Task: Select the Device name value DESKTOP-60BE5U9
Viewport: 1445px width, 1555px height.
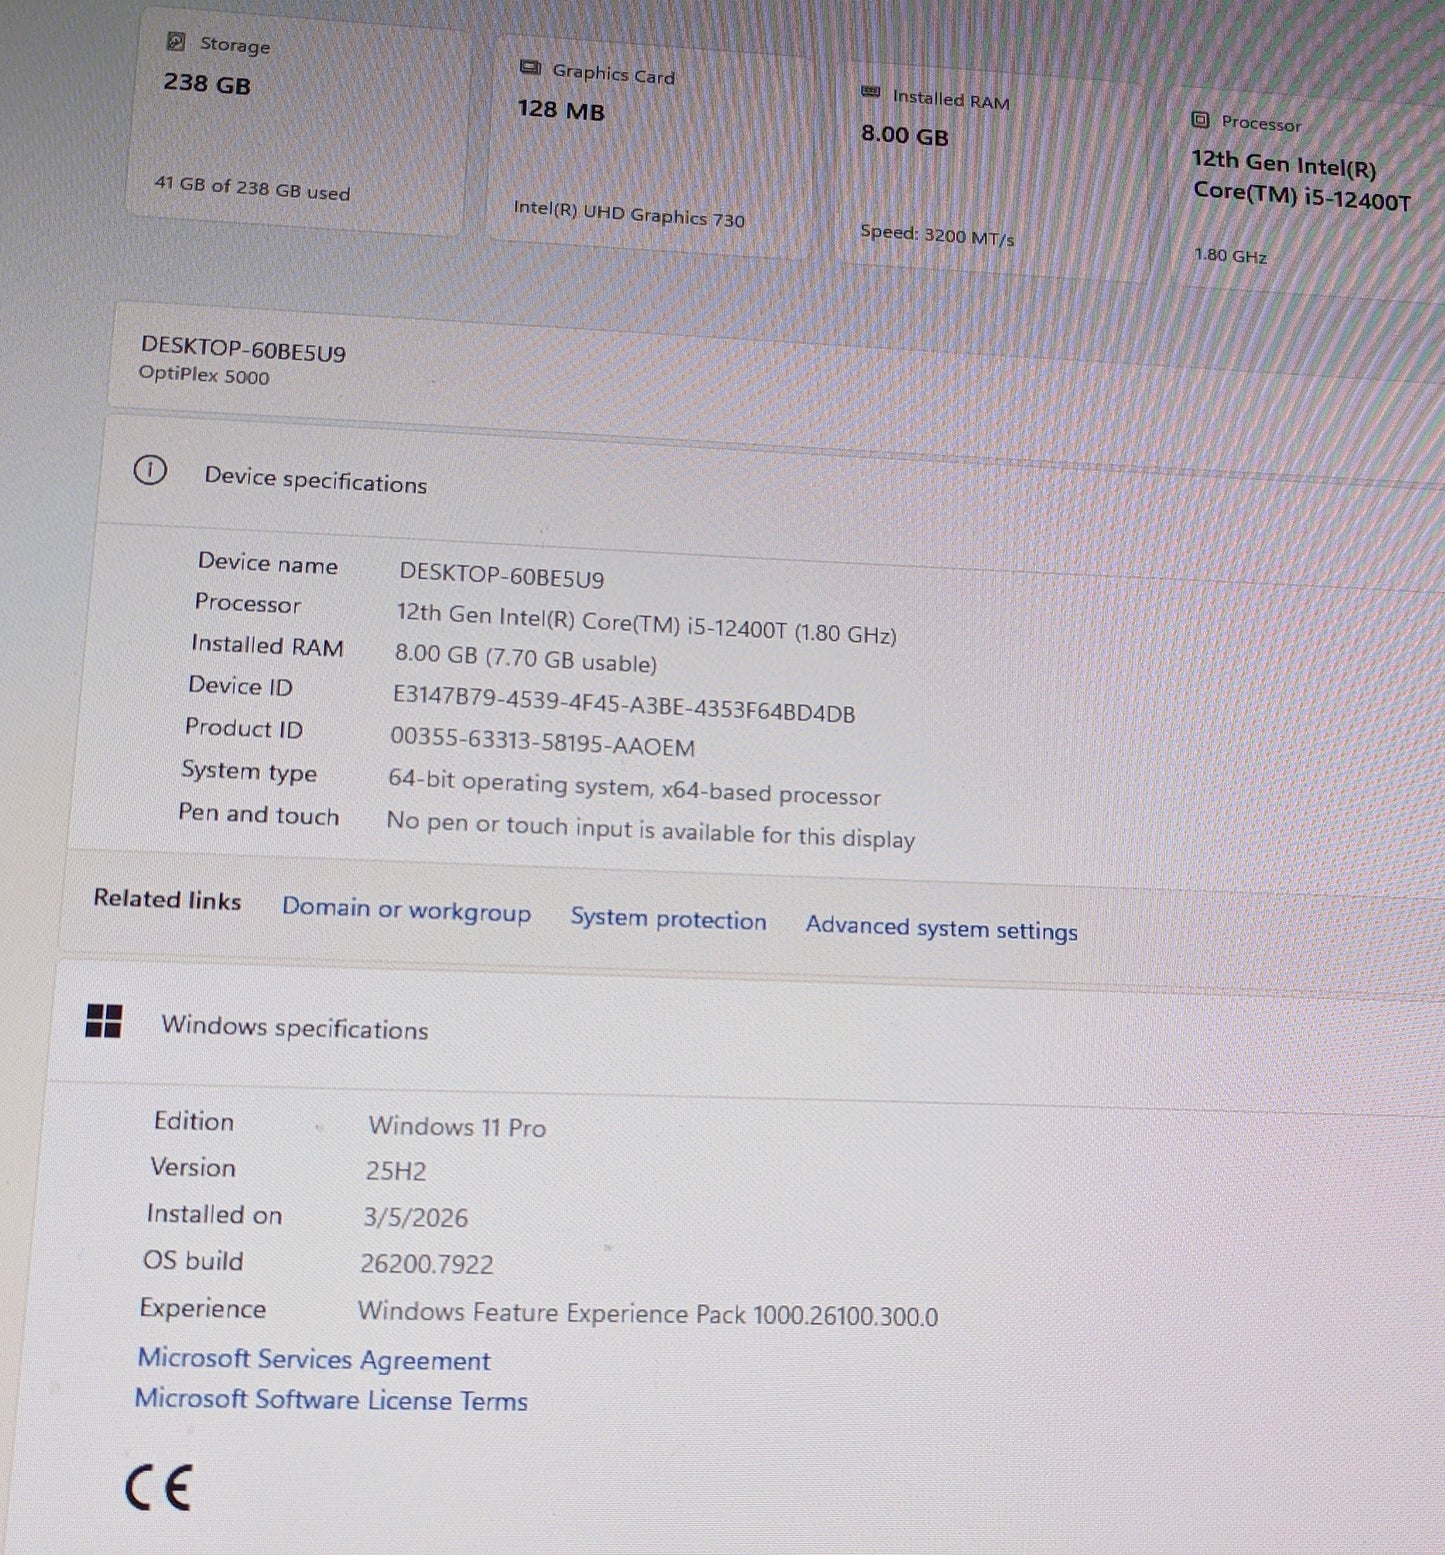Action: click(502, 575)
